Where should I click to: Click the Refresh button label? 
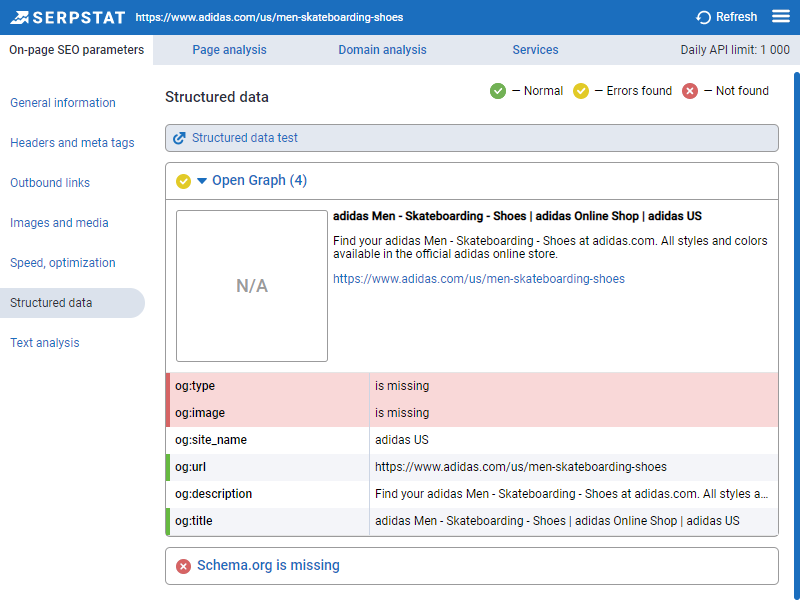click(736, 17)
